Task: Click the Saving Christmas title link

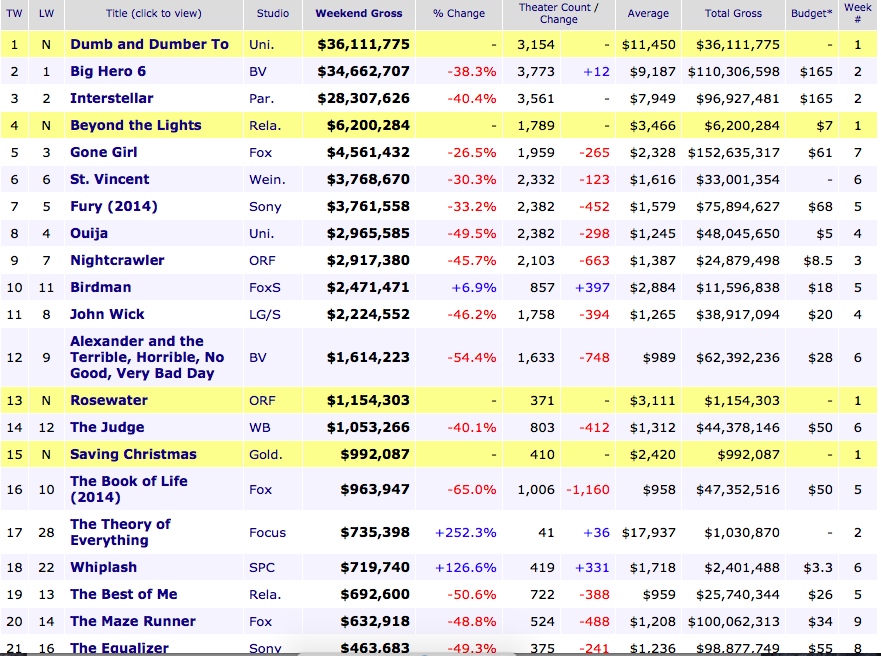Action: 133,454
